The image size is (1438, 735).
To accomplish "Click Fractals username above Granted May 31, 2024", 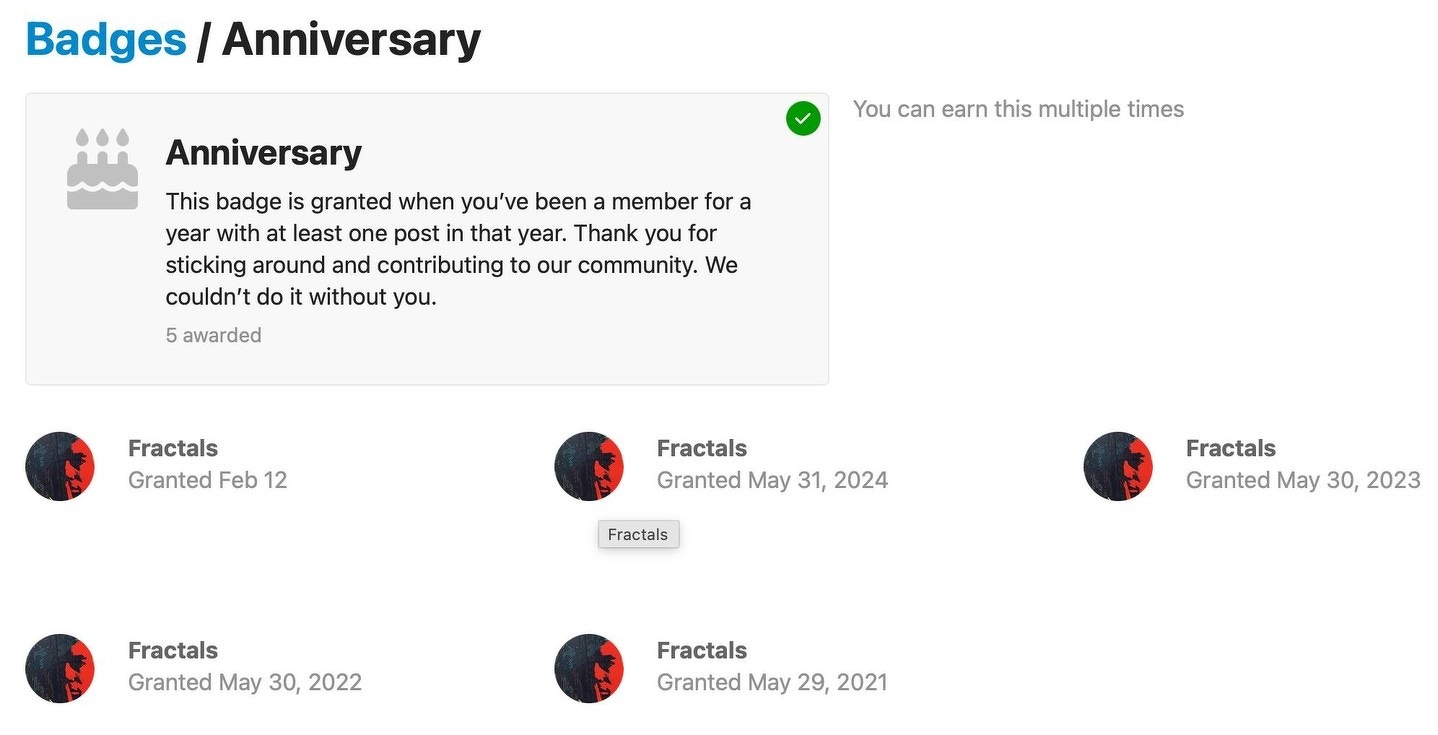I will point(702,449).
